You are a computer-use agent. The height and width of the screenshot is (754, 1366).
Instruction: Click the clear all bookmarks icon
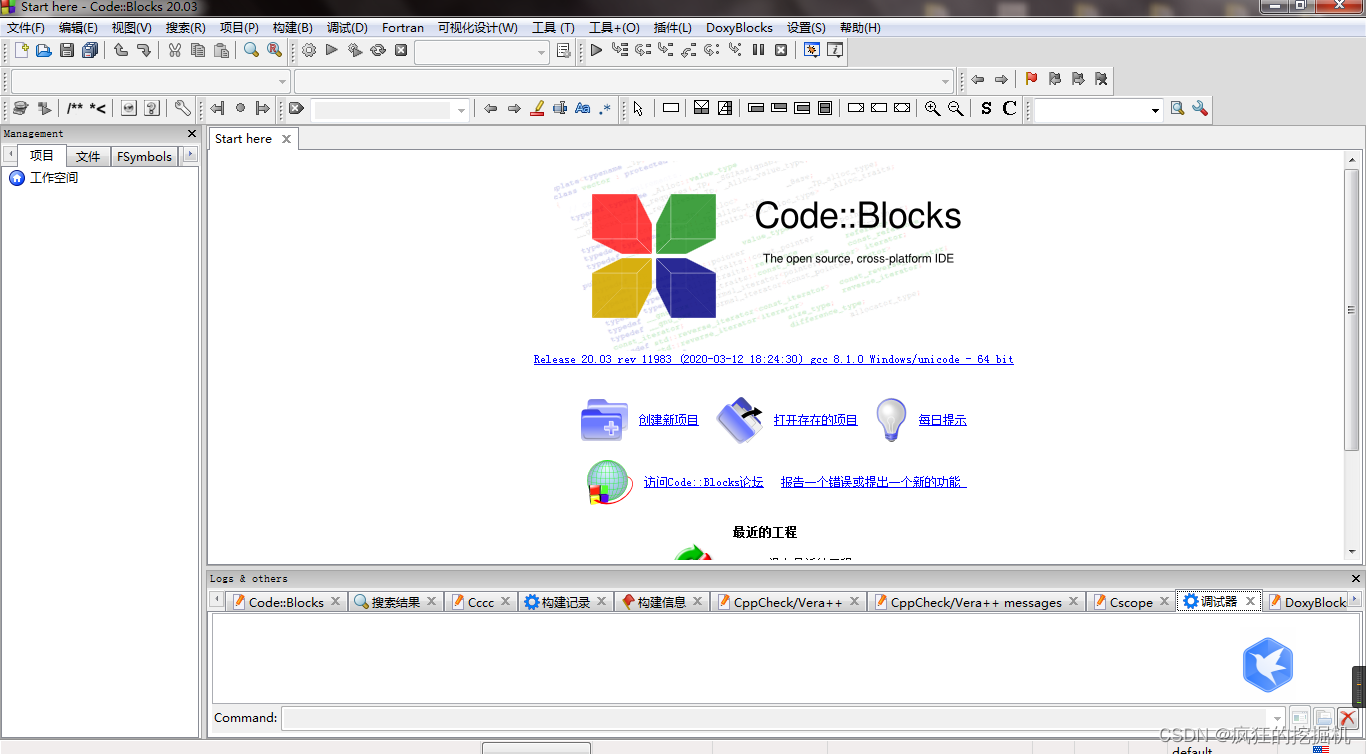coord(1101,79)
